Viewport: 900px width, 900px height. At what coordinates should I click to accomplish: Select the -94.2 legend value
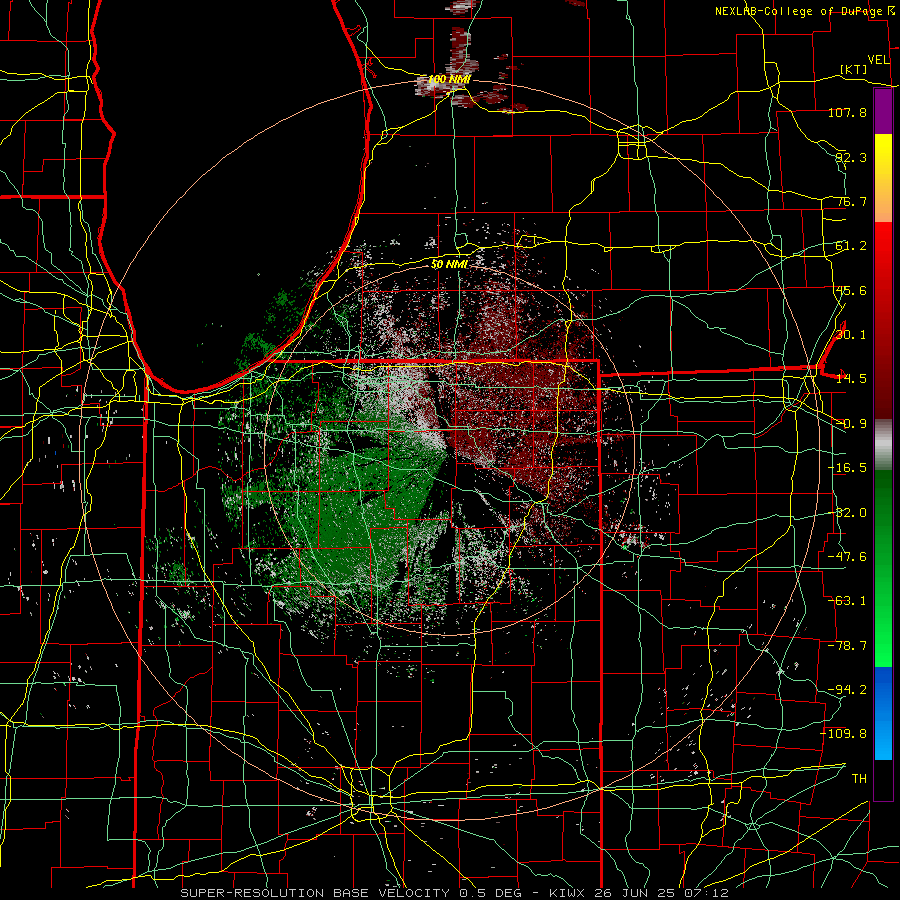847,690
